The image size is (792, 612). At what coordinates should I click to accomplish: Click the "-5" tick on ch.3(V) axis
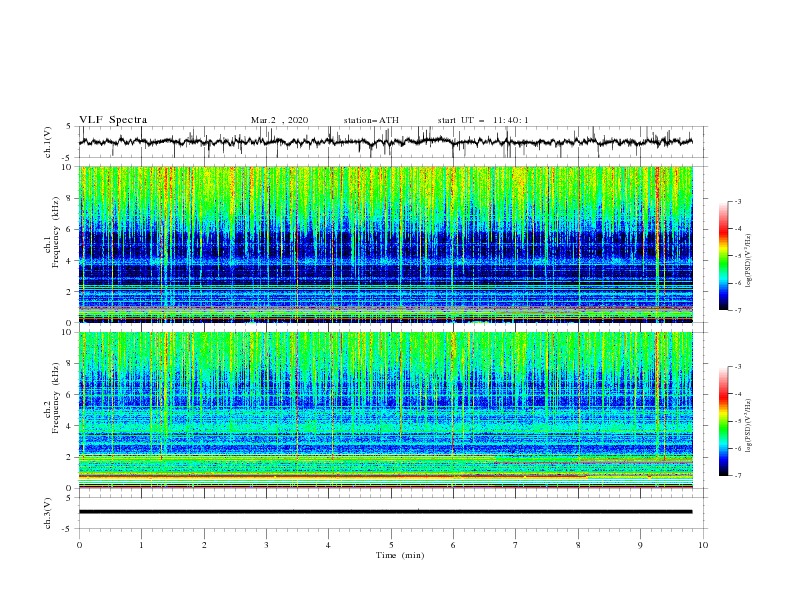tap(67, 529)
